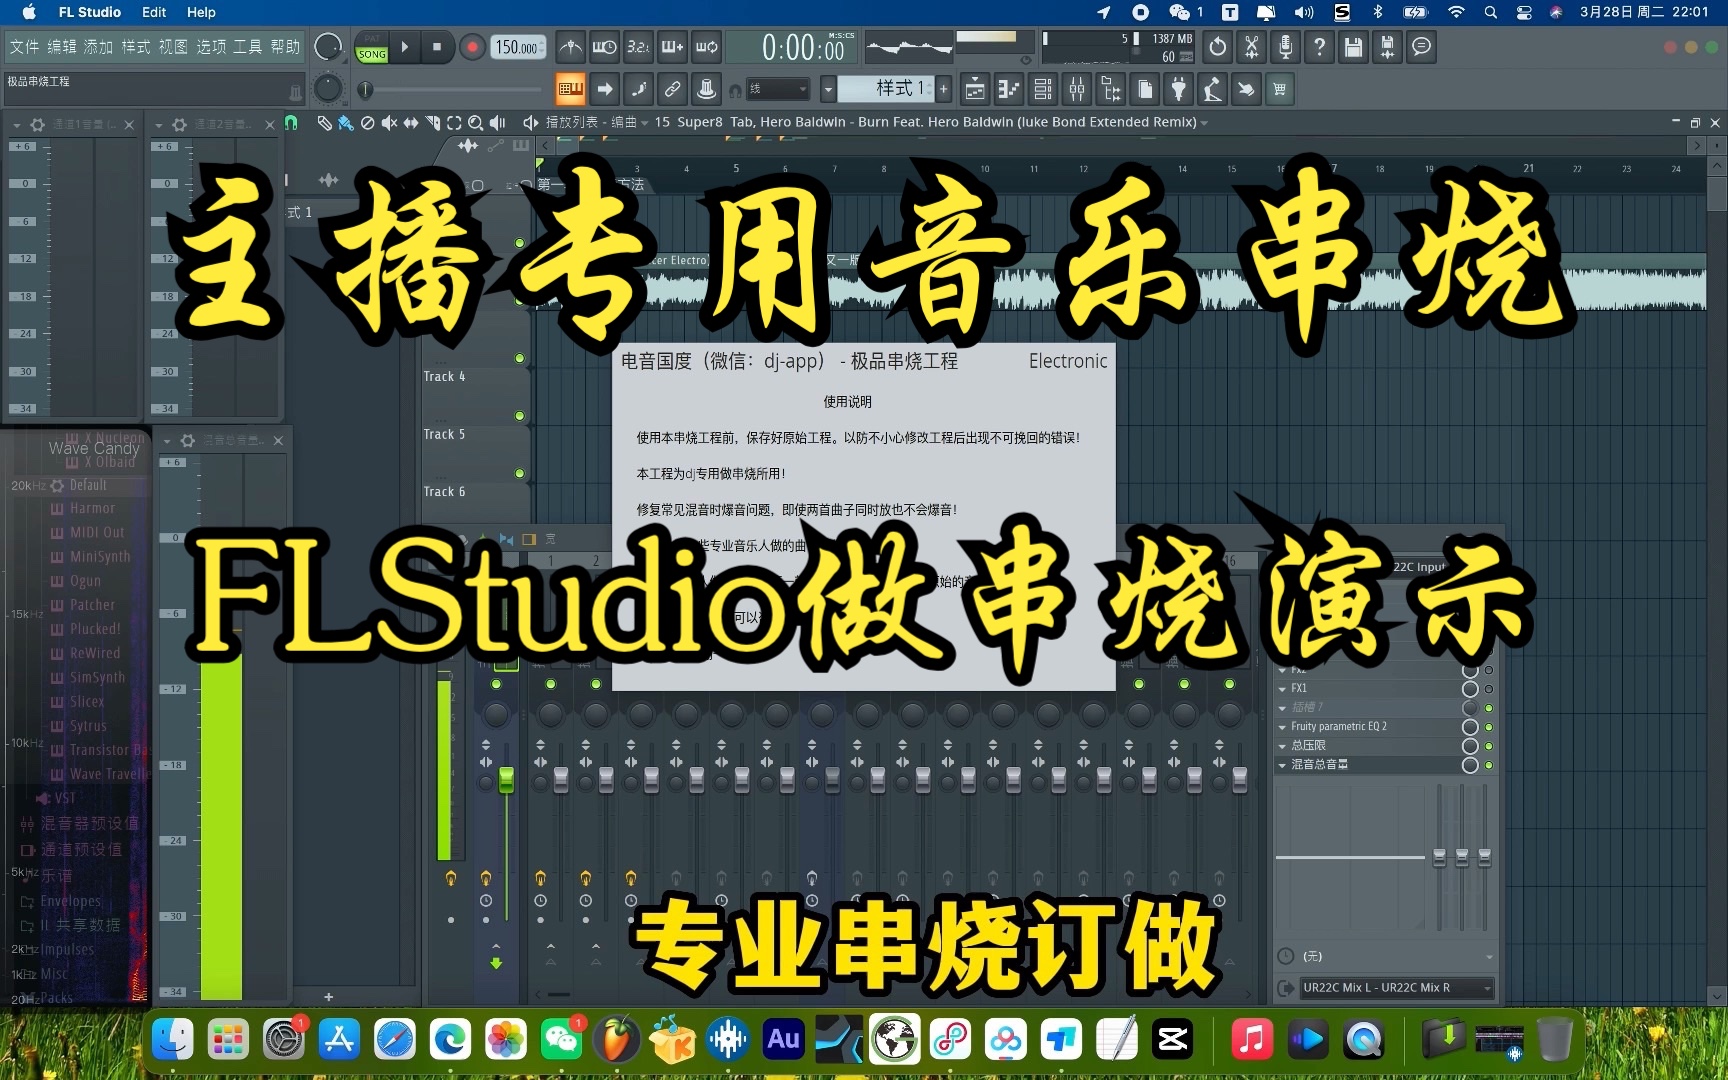
Task: Open the pattern selector dropdown arrow
Action: (828, 90)
